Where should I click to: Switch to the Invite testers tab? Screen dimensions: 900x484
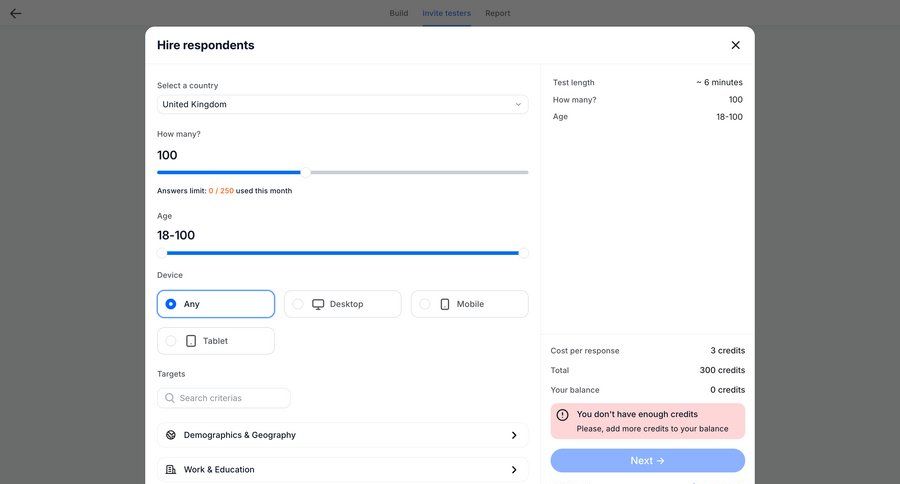point(447,13)
